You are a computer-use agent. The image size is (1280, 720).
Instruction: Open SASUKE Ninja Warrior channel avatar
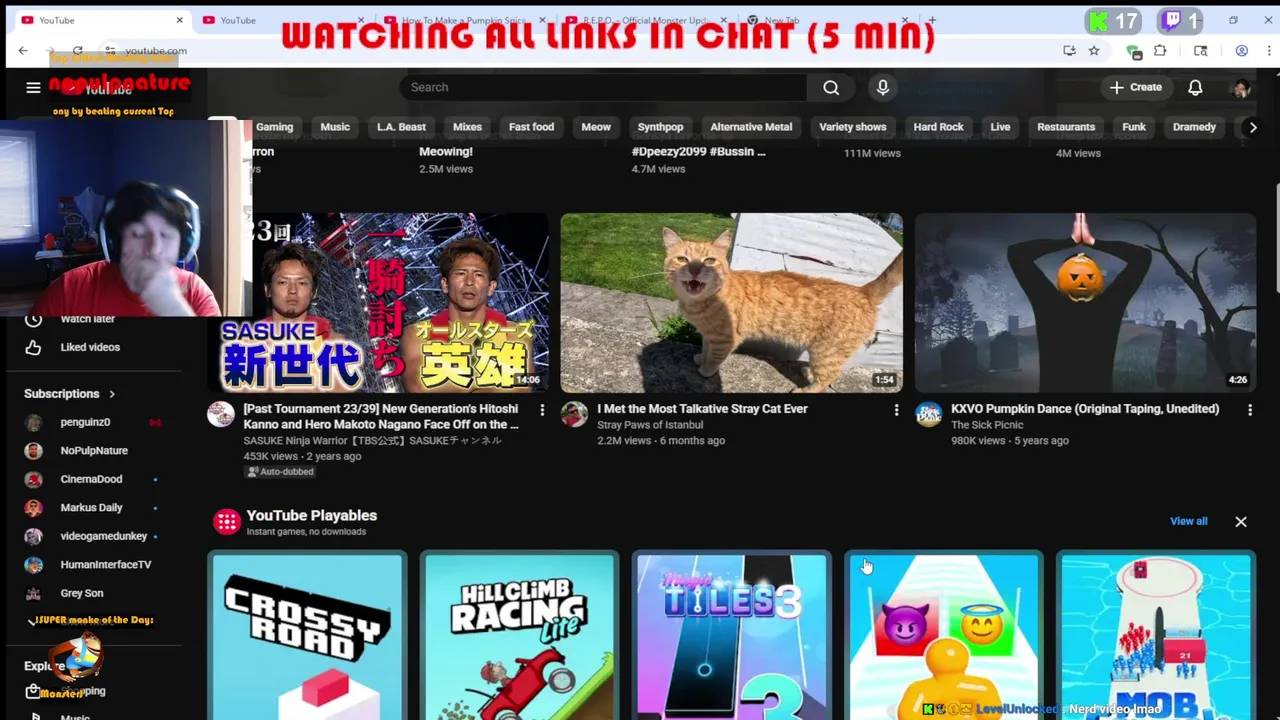pyautogui.click(x=221, y=414)
